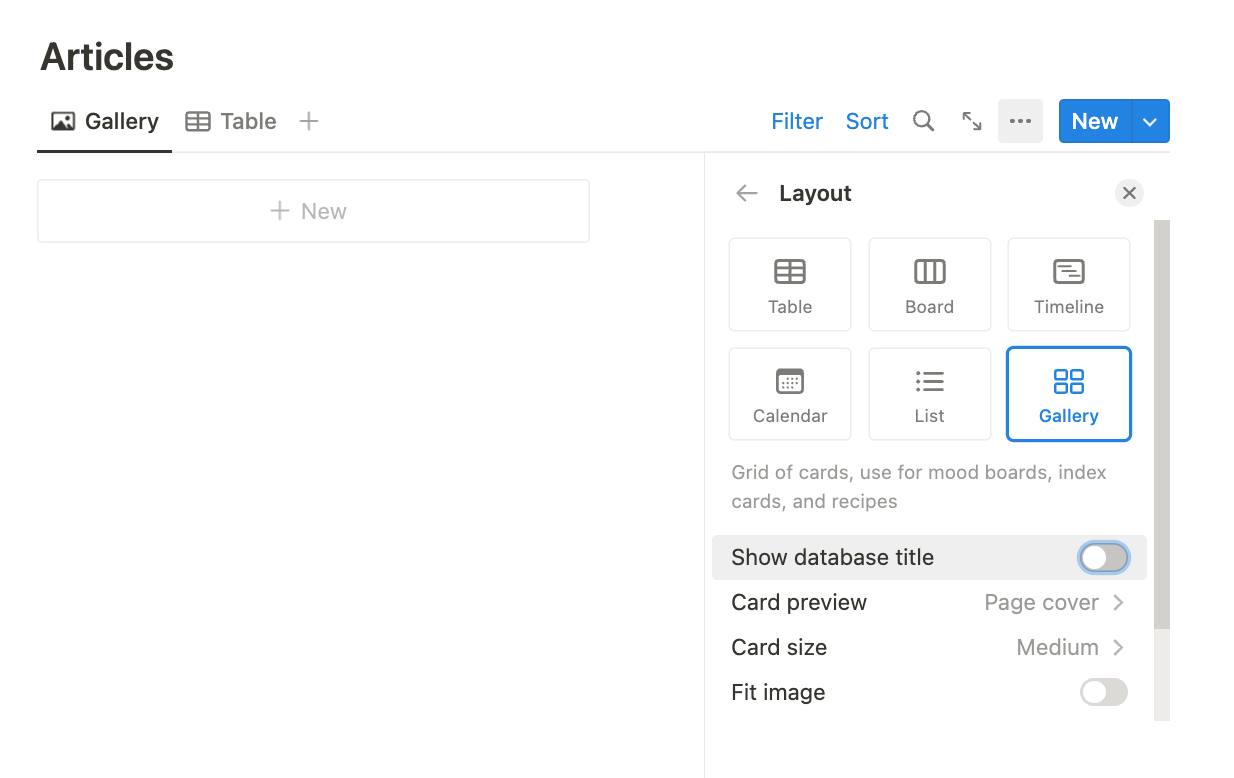Choose the Board layout option
The width and height of the screenshot is (1234, 778).
pyautogui.click(x=930, y=284)
